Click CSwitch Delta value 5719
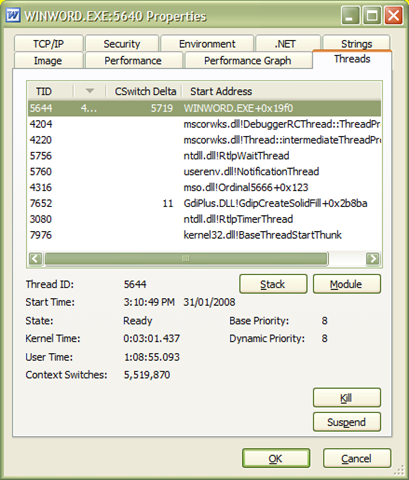The image size is (409, 480). pyautogui.click(x=162, y=108)
